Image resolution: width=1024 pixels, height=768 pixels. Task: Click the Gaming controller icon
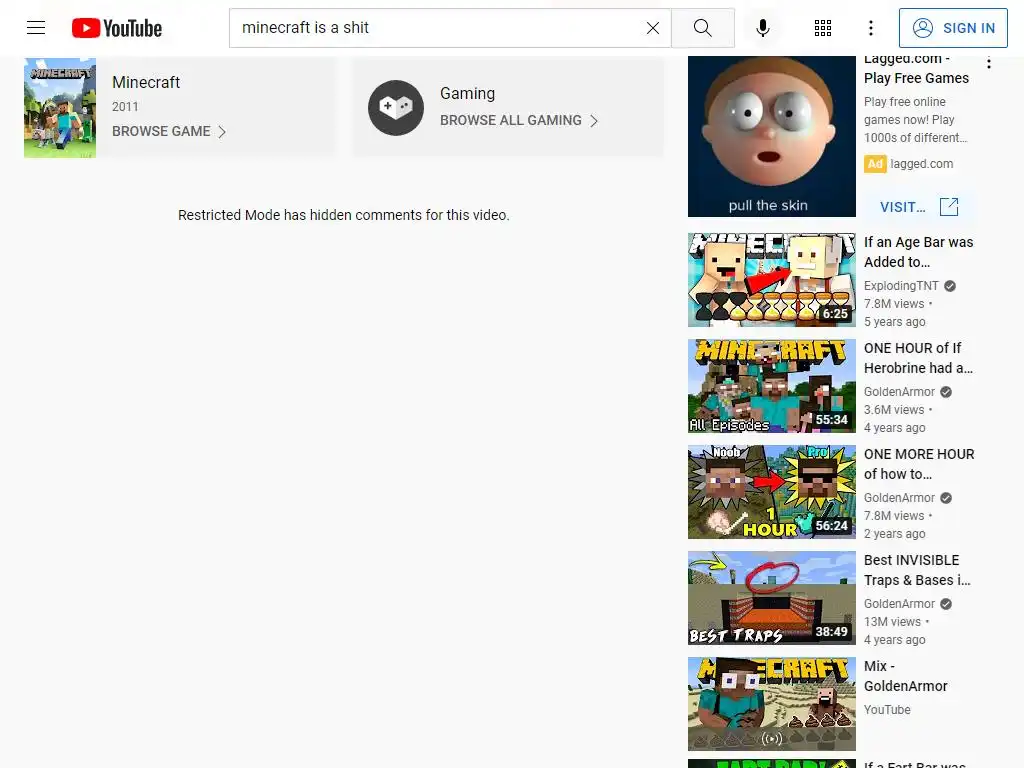click(x=396, y=108)
